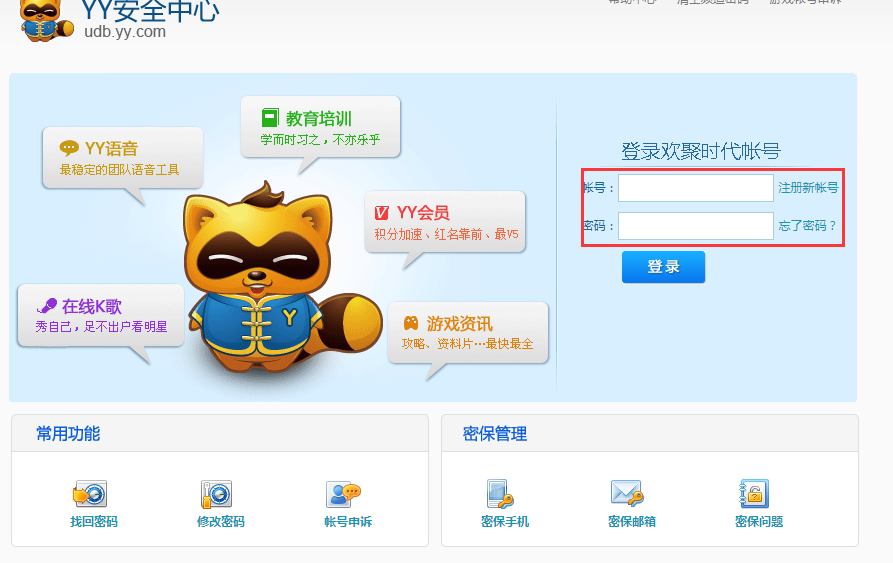Screen dimensions: 893x563
Task: Click the chat bubble icon beside YY语音
Action: pyautogui.click(x=69, y=149)
